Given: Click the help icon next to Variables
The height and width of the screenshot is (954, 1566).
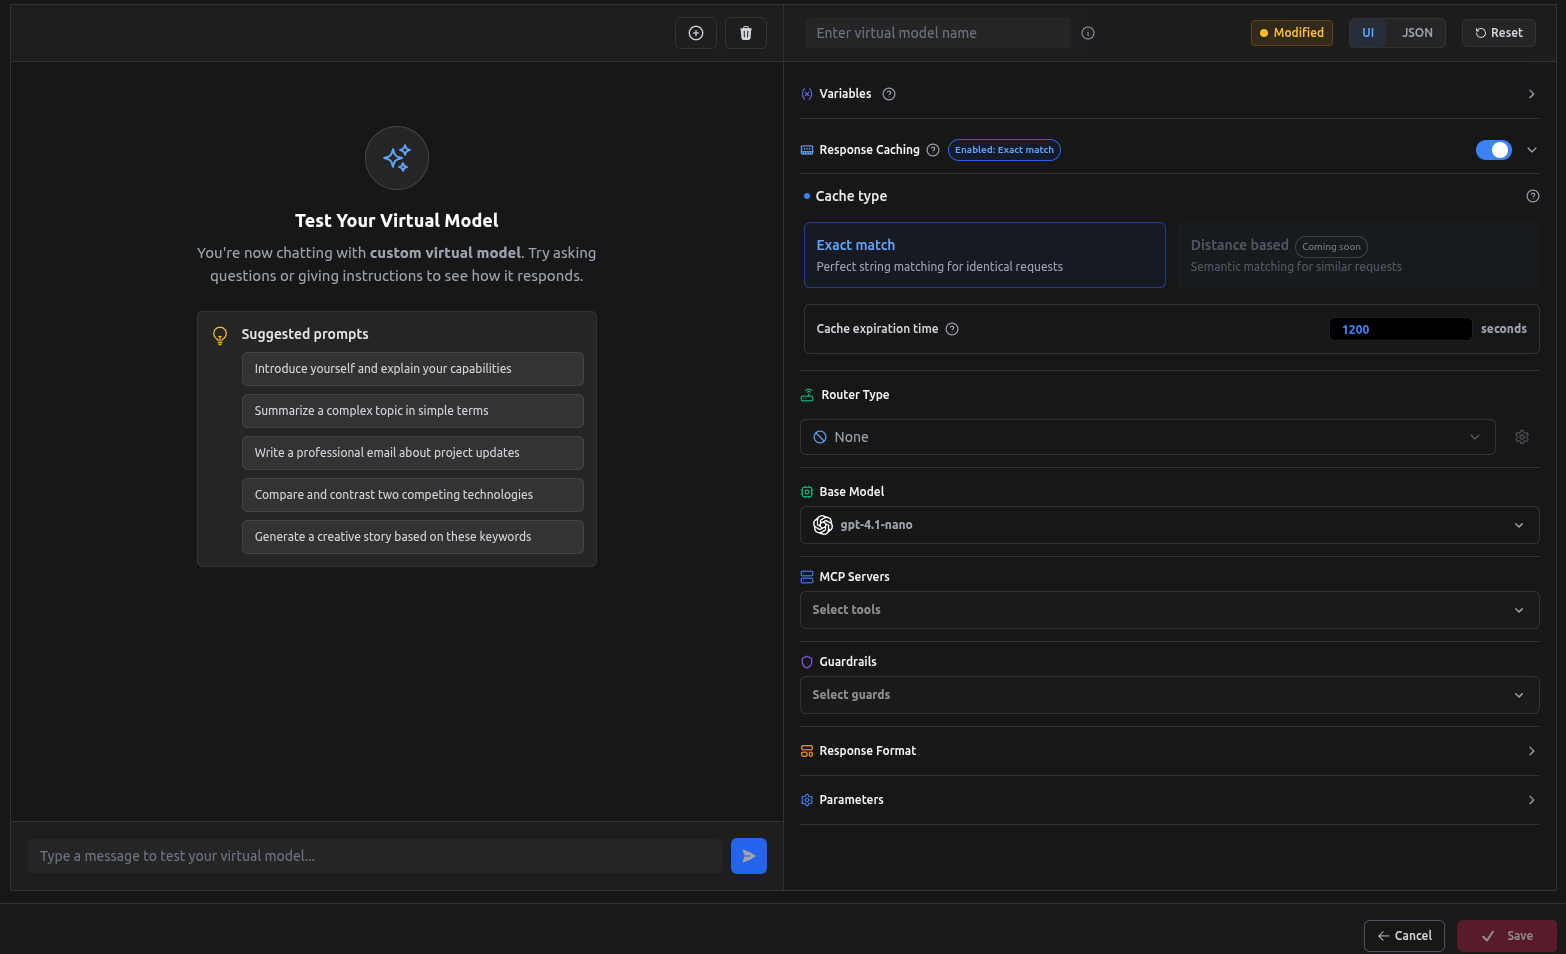Looking at the screenshot, I should tap(889, 94).
